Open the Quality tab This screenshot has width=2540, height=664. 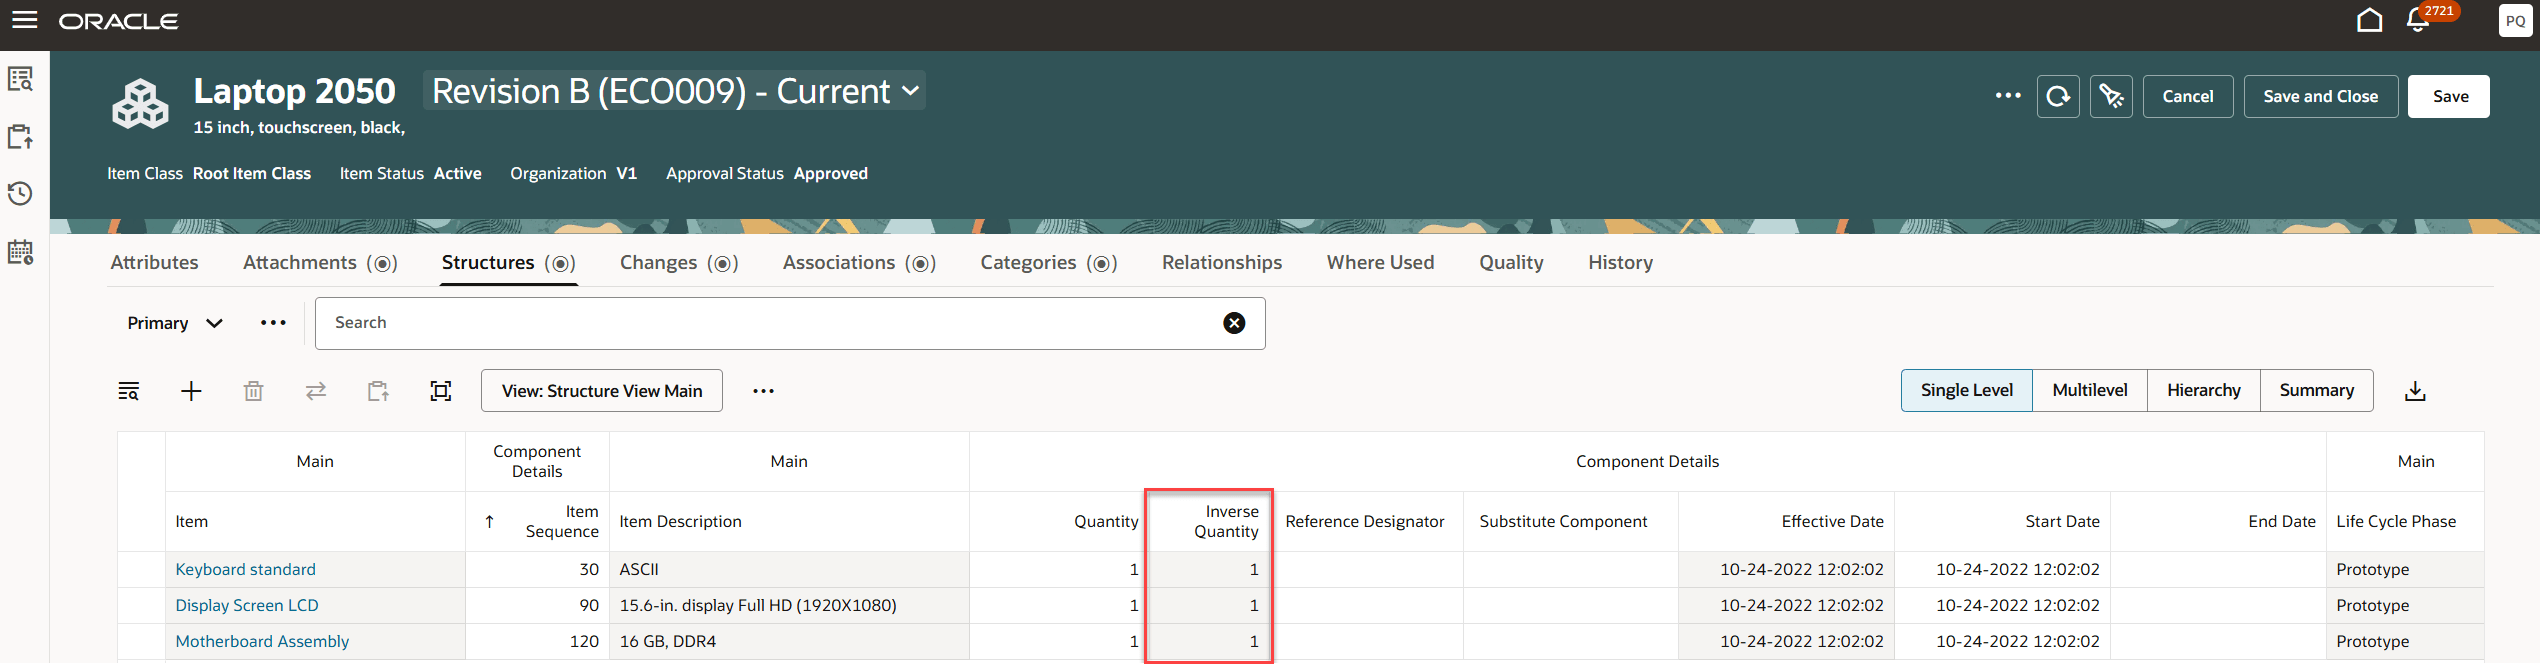pos(1511,262)
